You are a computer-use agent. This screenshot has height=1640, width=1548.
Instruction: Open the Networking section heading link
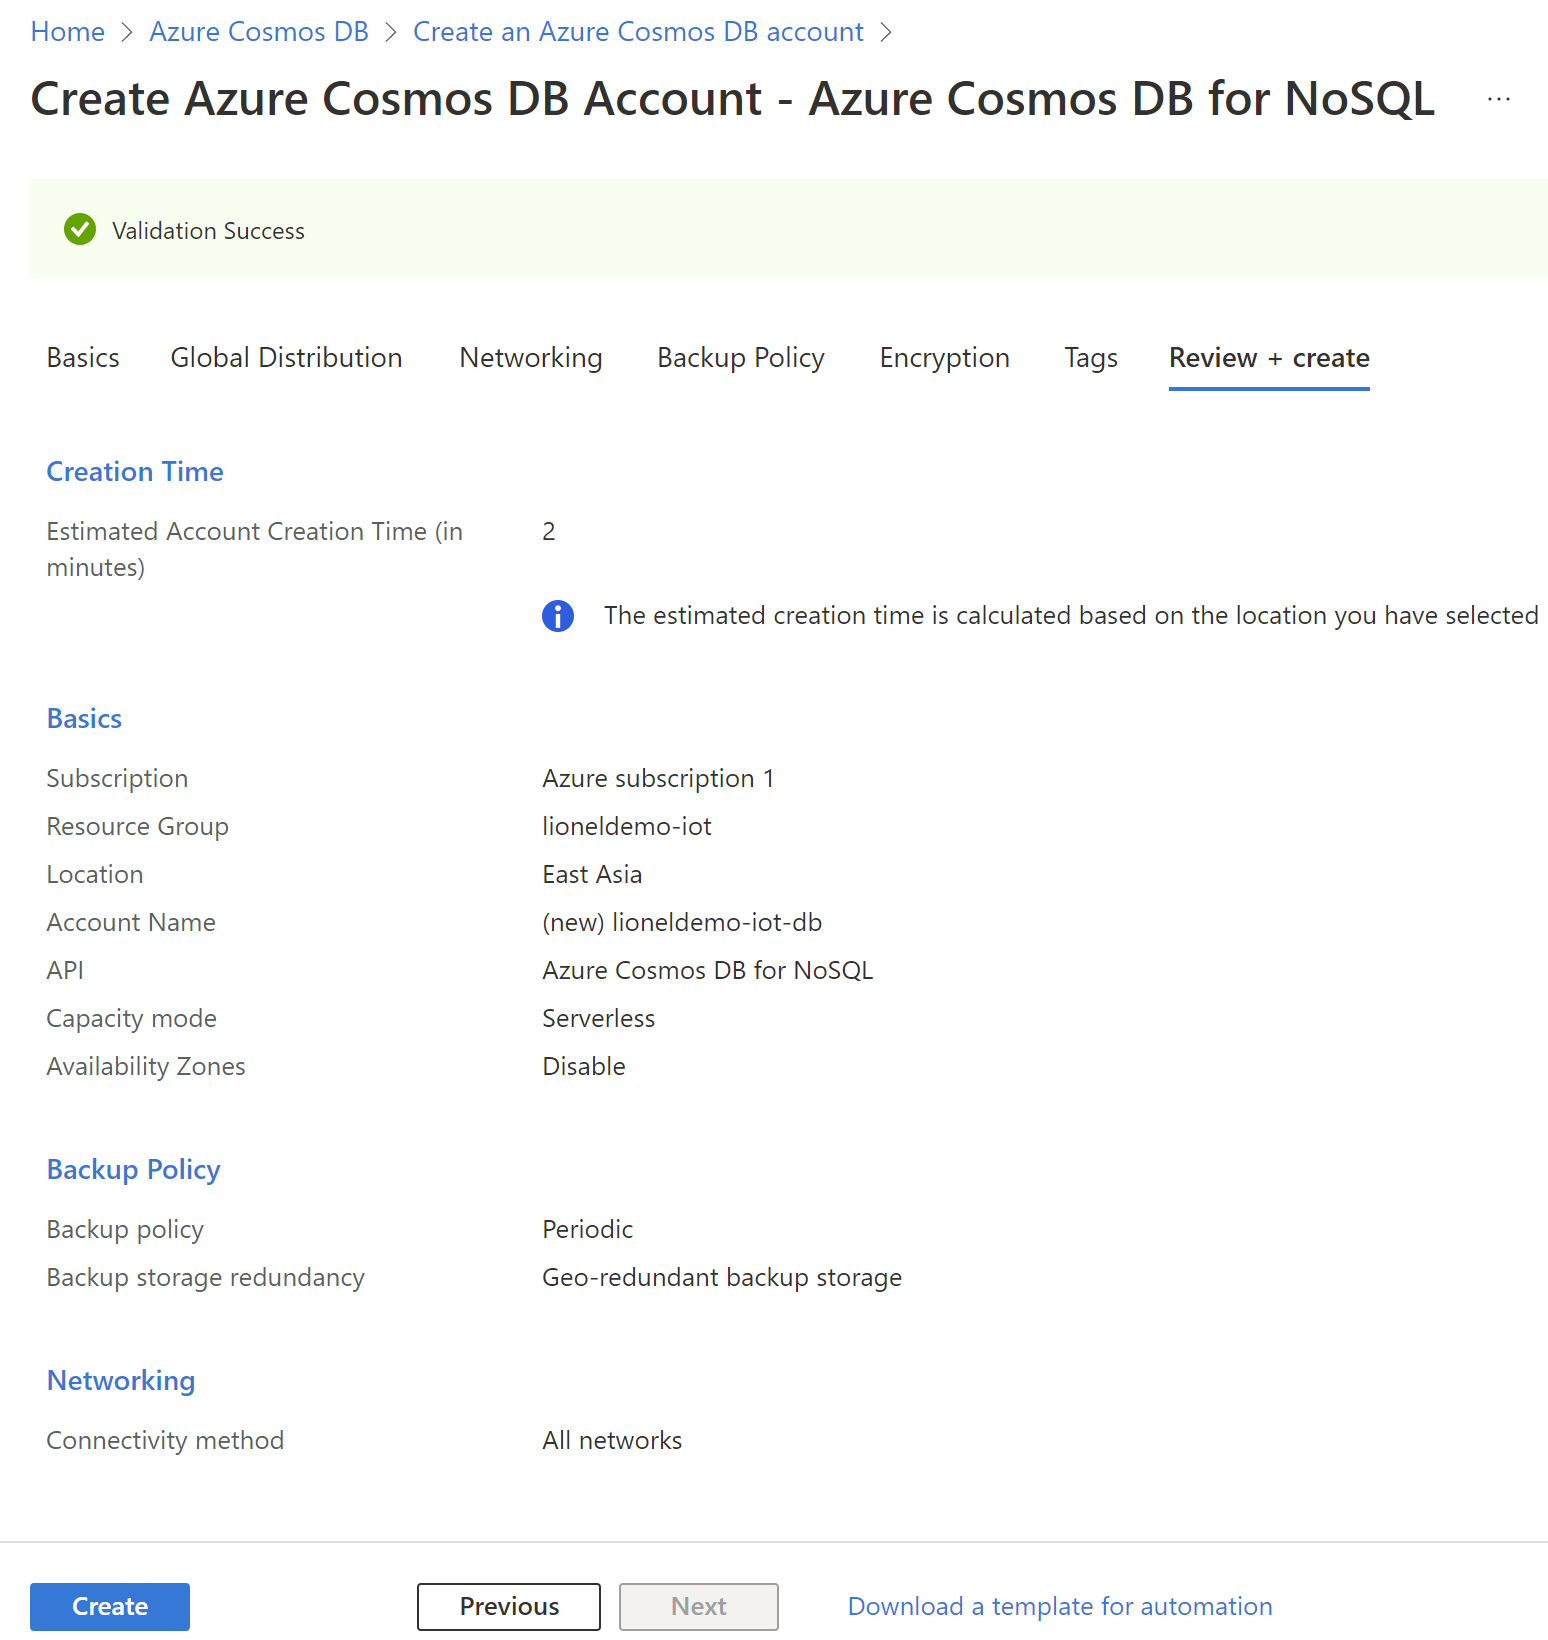[121, 1381]
